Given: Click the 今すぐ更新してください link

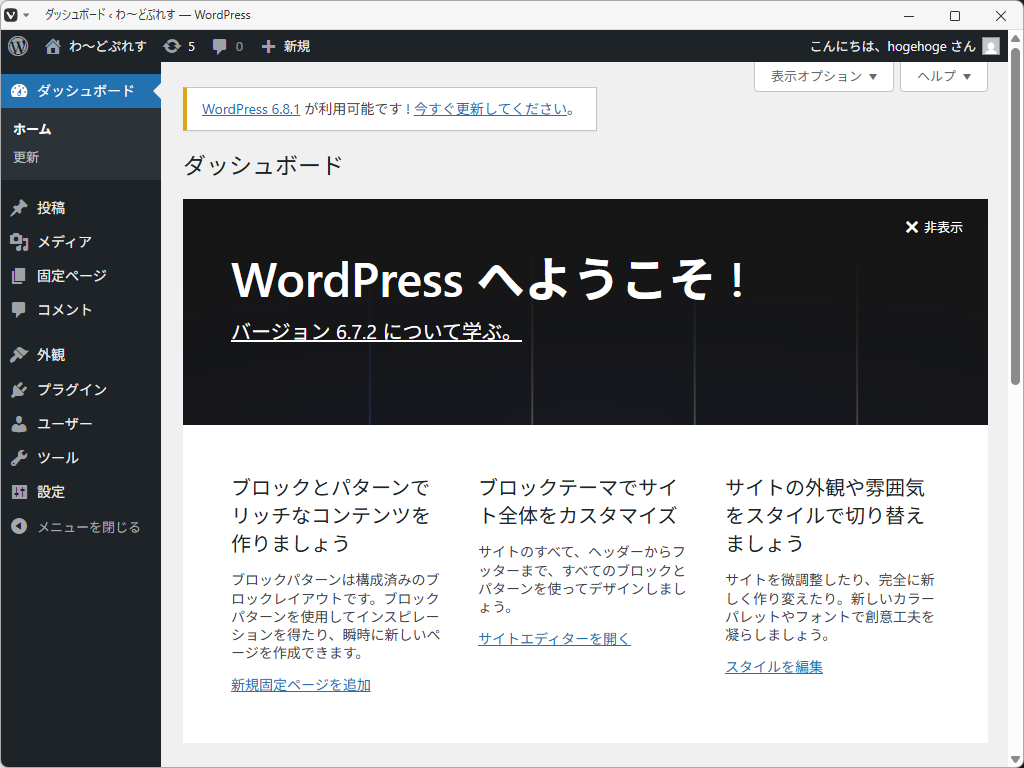Looking at the screenshot, I should click(491, 109).
